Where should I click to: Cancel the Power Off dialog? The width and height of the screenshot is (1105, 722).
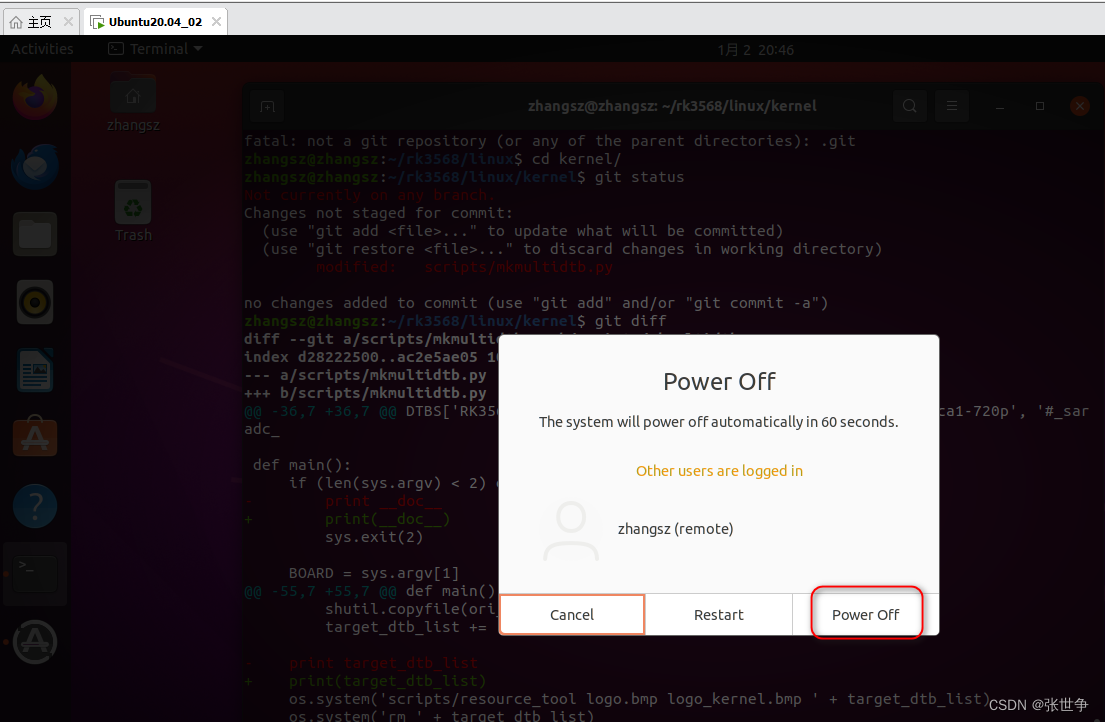[x=572, y=614]
